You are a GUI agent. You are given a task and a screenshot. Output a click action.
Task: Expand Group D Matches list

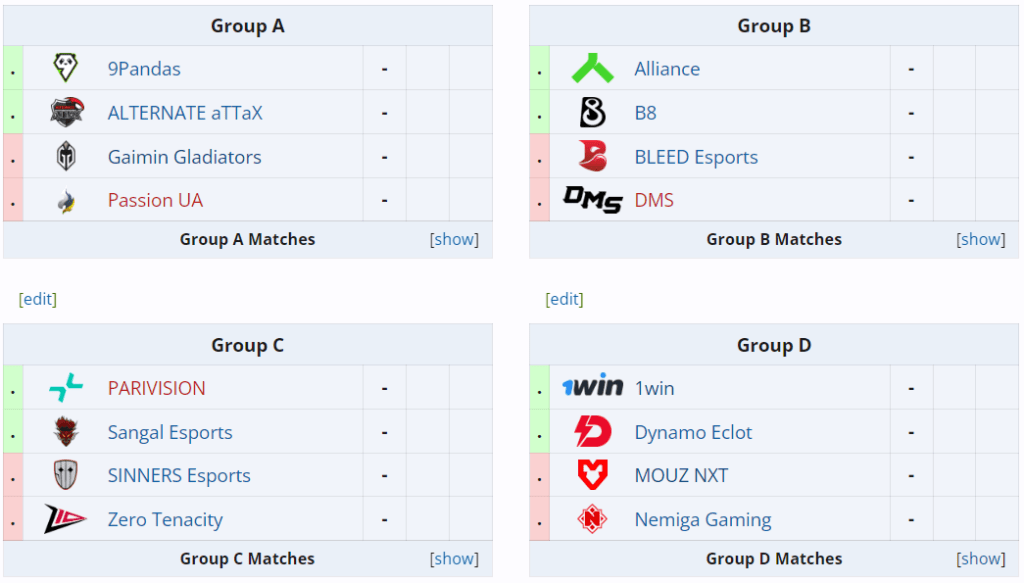point(980,559)
